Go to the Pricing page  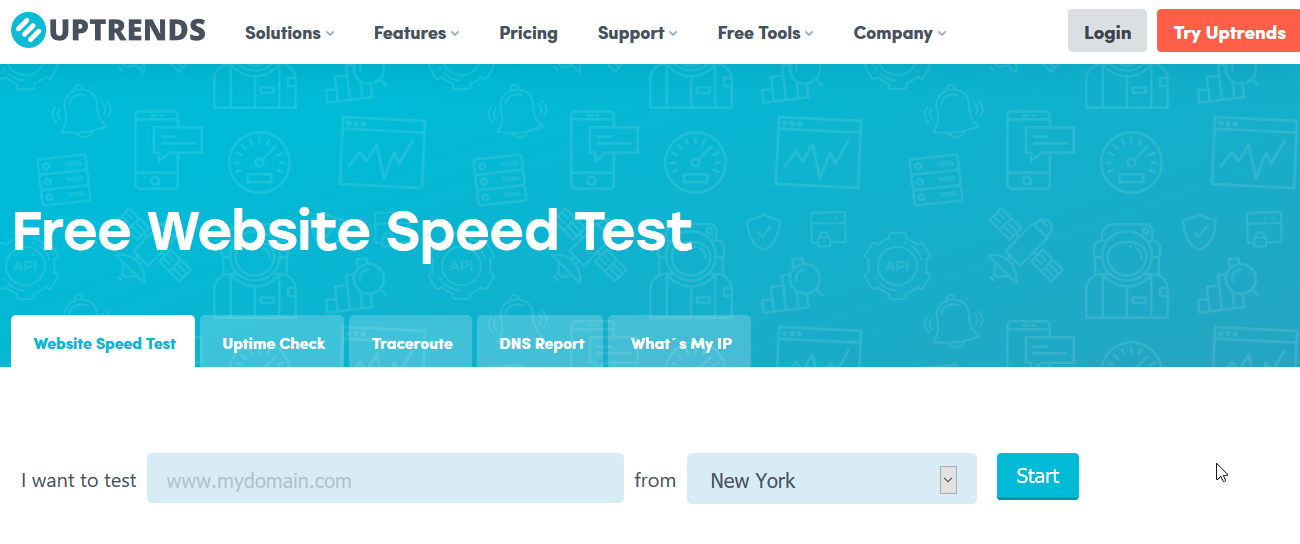click(528, 33)
